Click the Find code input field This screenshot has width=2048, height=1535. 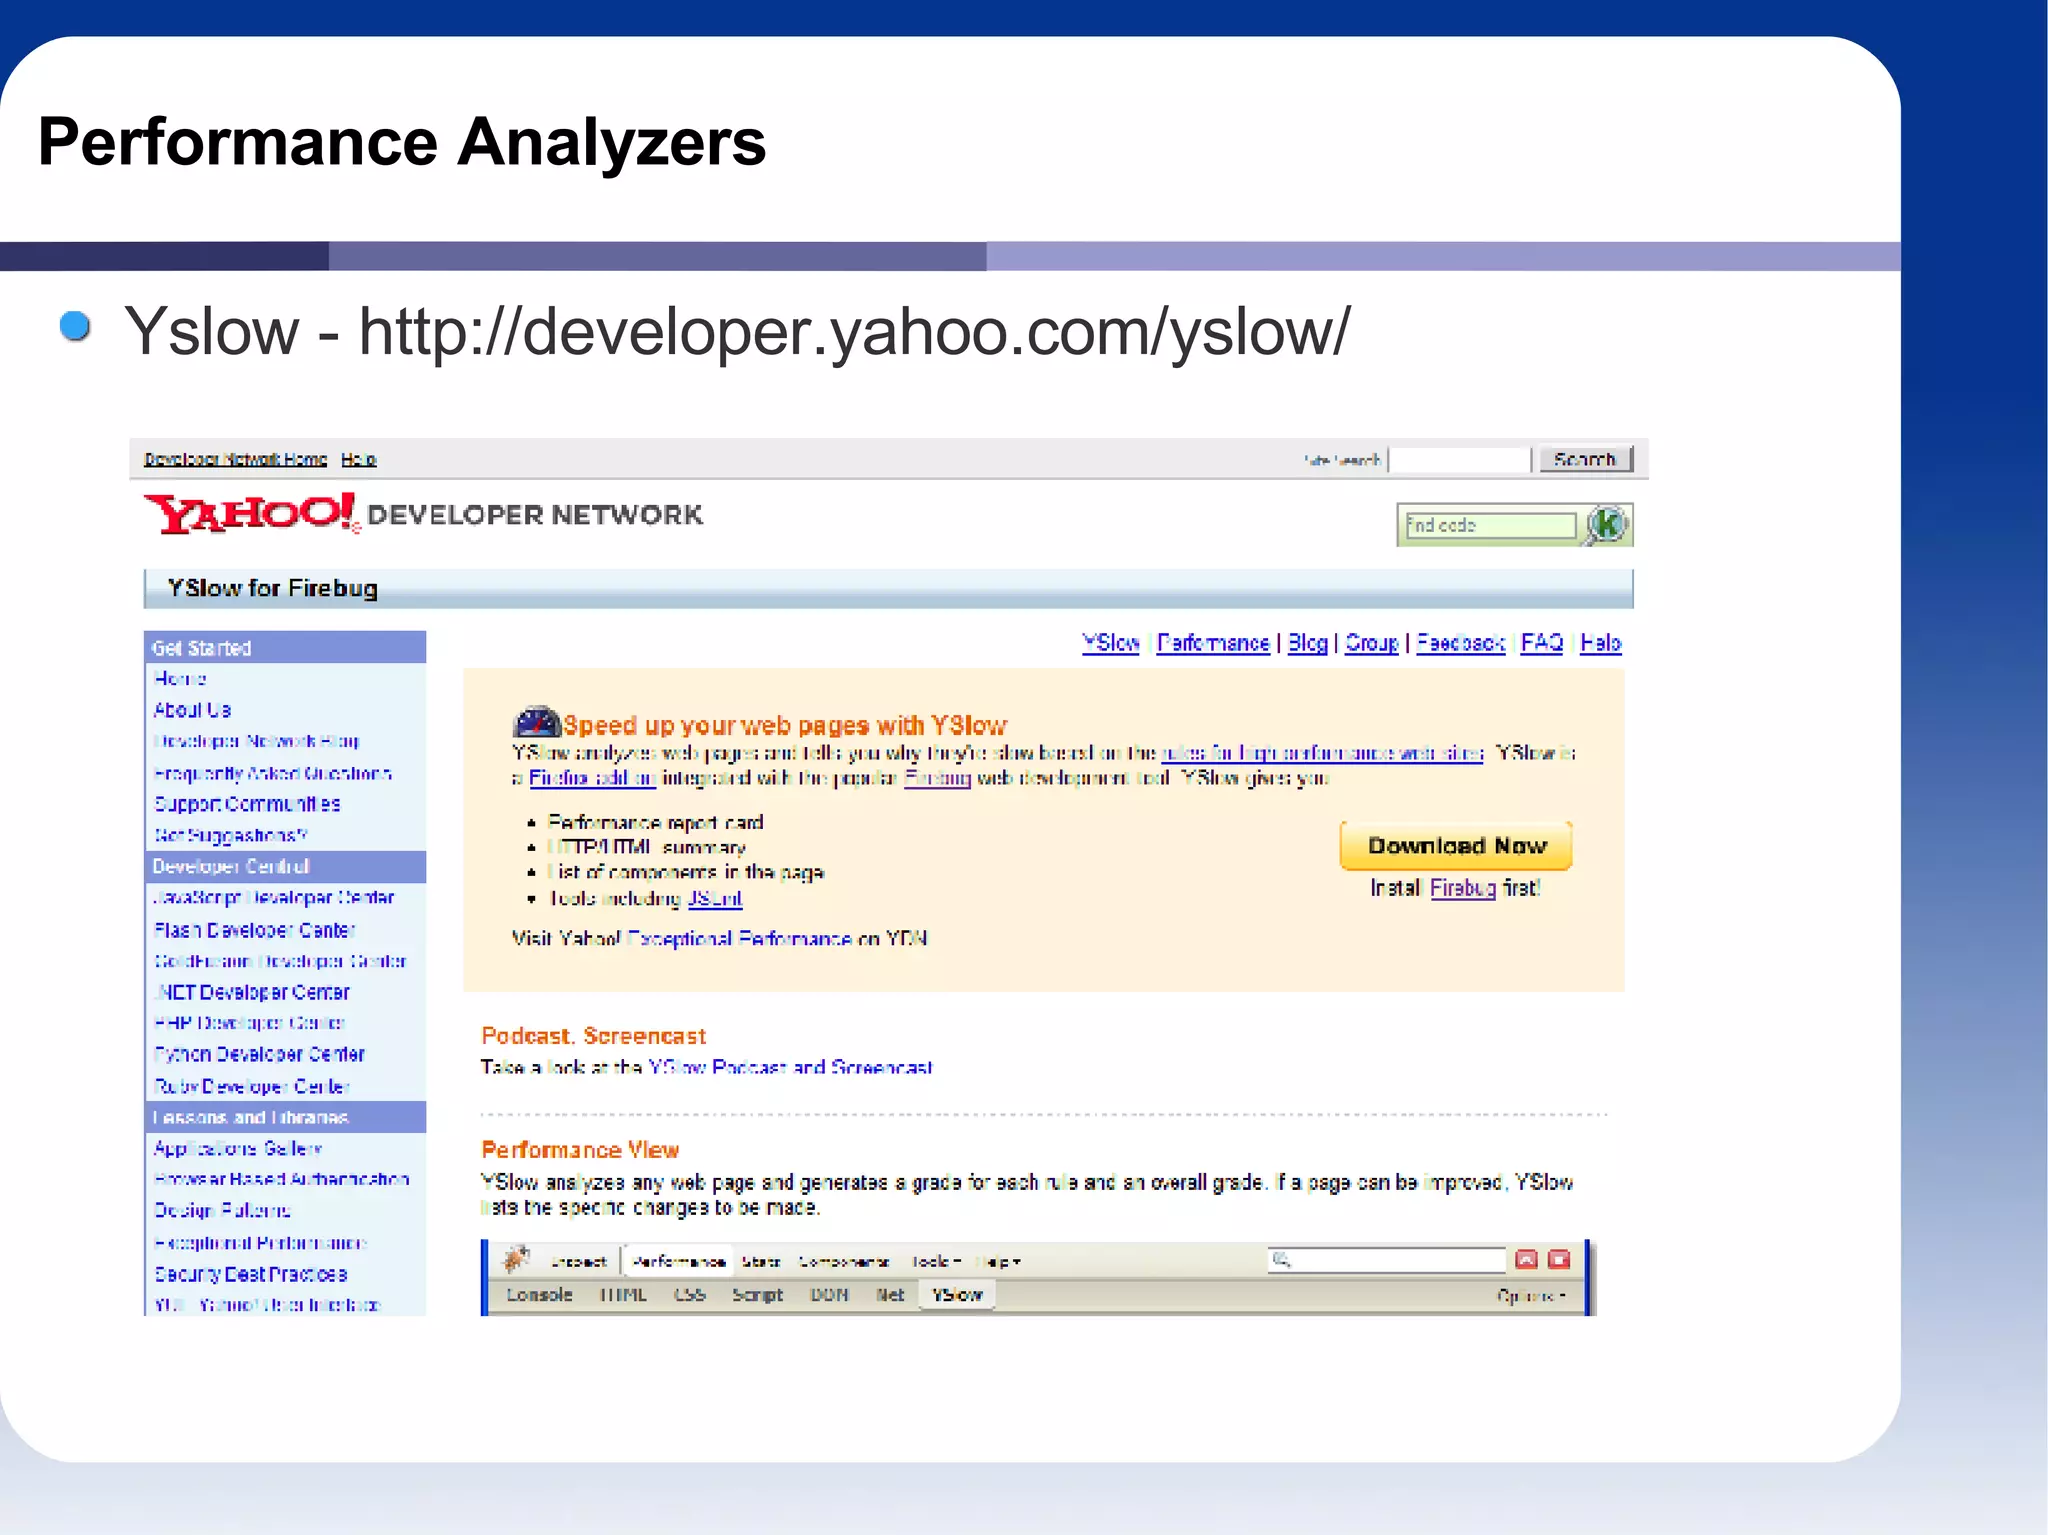tap(1490, 525)
